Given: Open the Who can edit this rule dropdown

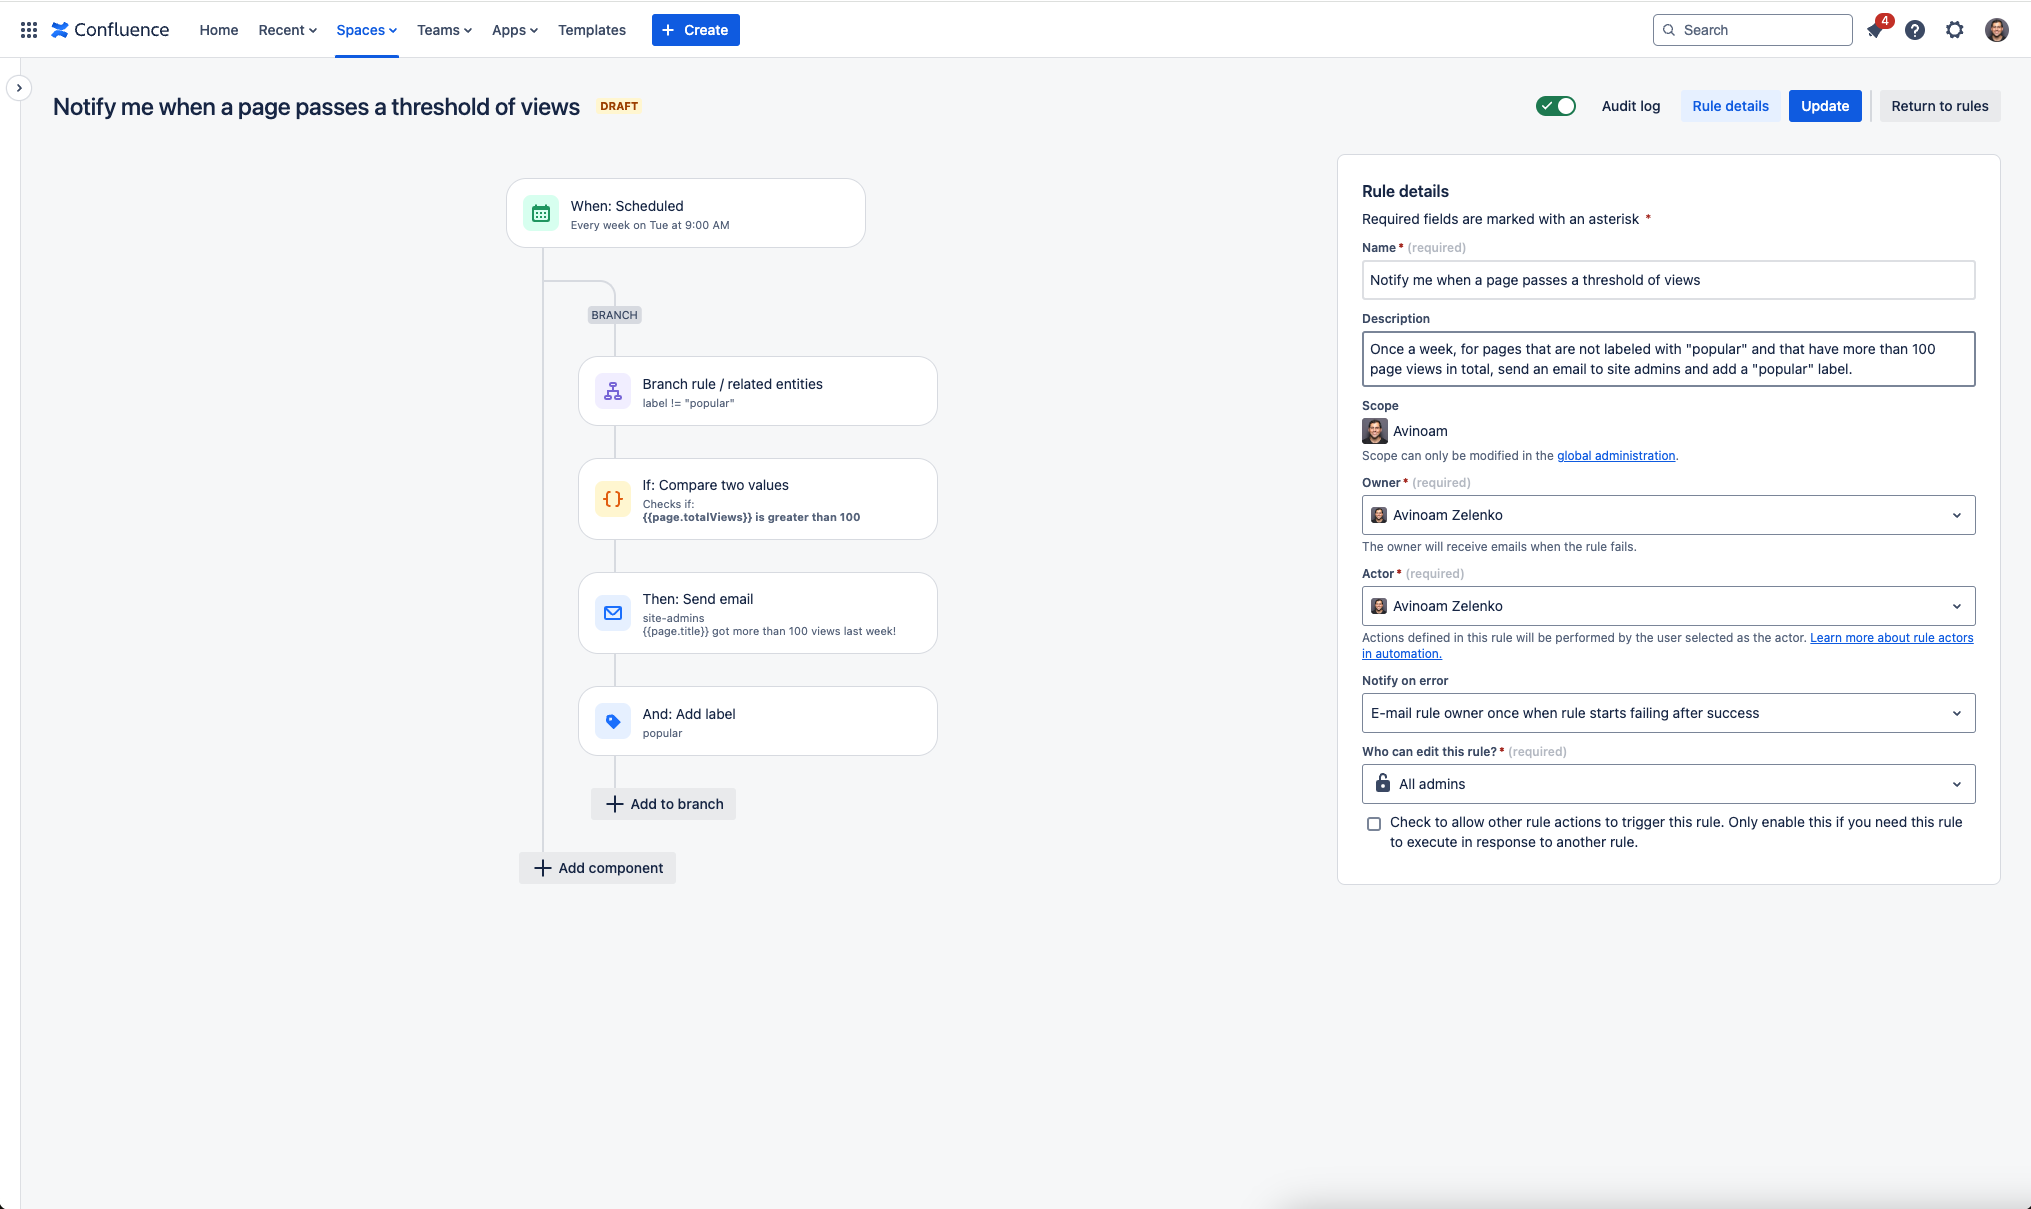Looking at the screenshot, I should click(1668, 784).
